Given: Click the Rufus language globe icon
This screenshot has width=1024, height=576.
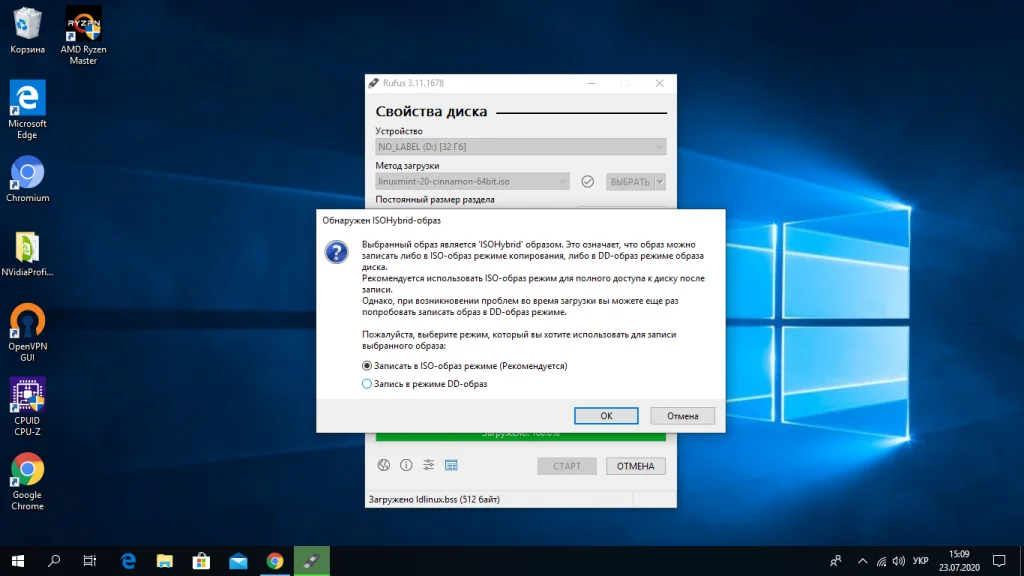Looking at the screenshot, I should pyautogui.click(x=383, y=465).
